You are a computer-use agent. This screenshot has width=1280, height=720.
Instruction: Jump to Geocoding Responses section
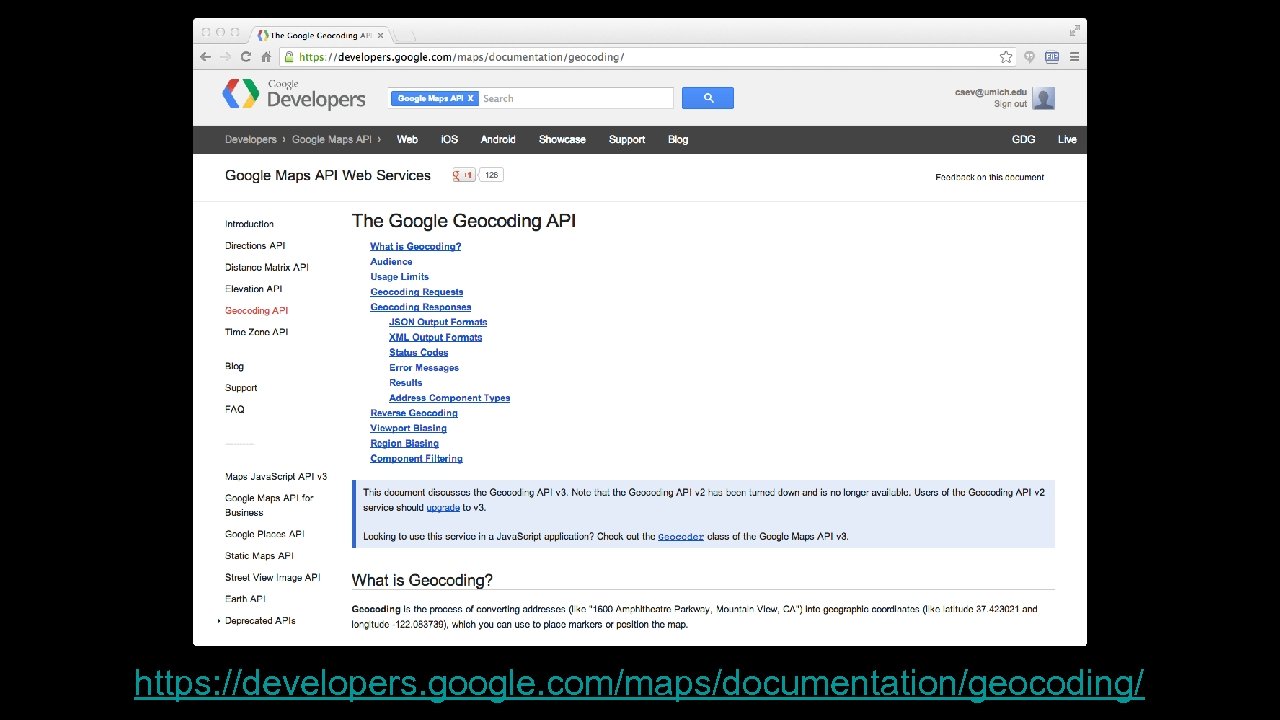click(x=420, y=307)
